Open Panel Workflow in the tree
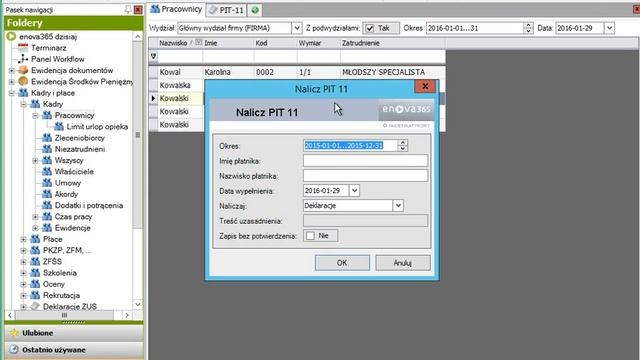Image resolution: width=640 pixels, height=360 pixels. (58, 59)
